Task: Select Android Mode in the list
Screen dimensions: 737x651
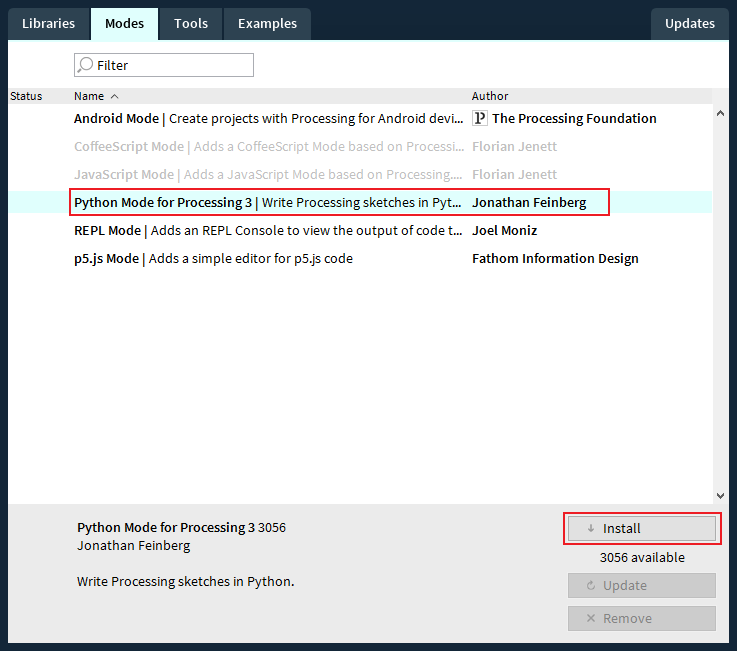Action: (267, 118)
